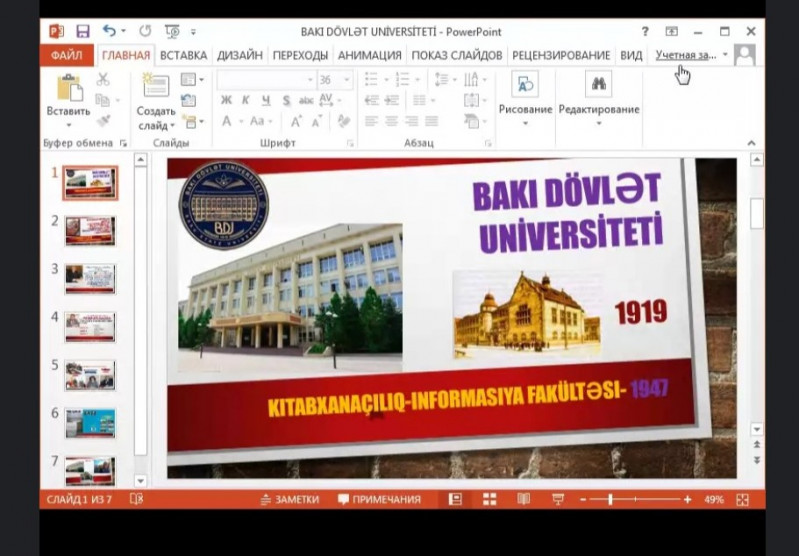The image size is (799, 556).
Task: Collapse the ribbon with the arrow
Action: (x=751, y=143)
